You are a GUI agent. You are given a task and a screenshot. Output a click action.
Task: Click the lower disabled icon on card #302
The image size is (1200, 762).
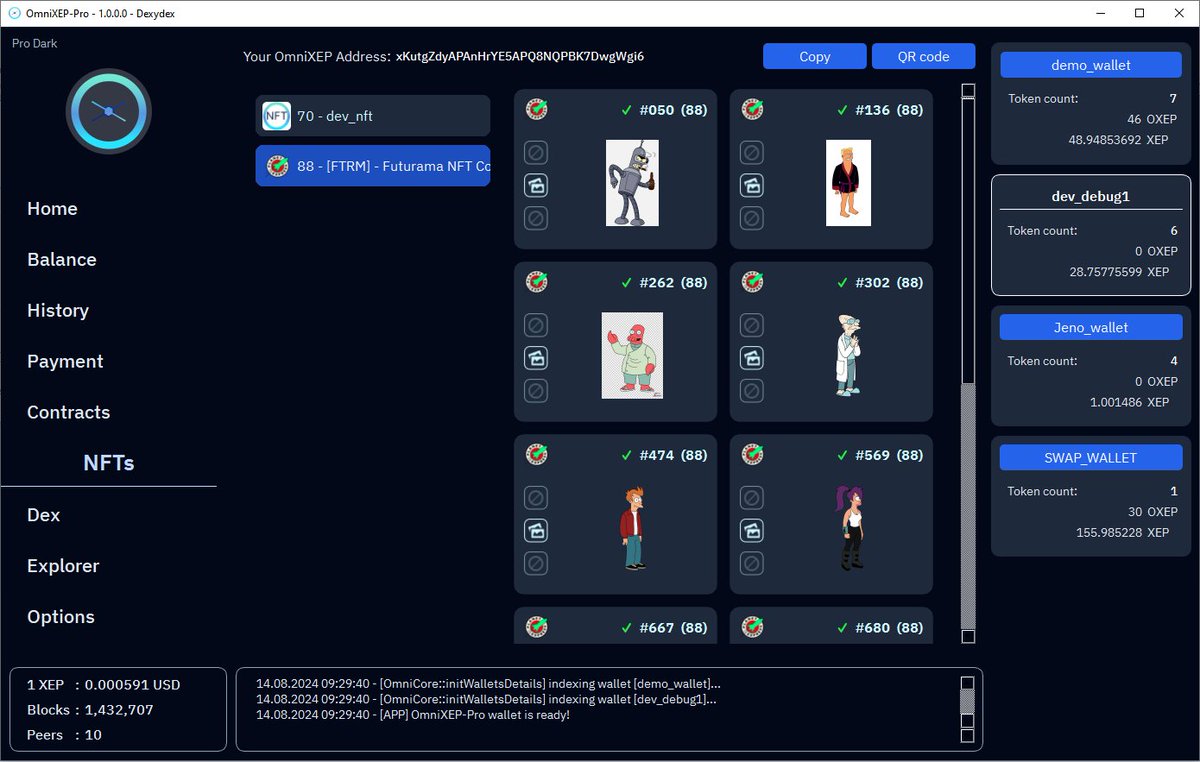(752, 391)
